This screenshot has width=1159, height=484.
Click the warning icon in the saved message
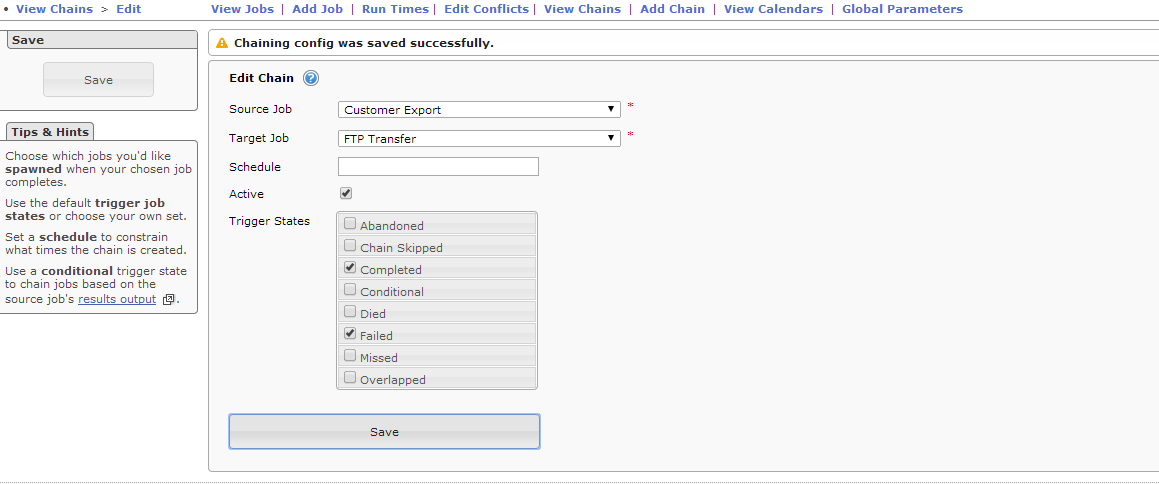(222, 44)
